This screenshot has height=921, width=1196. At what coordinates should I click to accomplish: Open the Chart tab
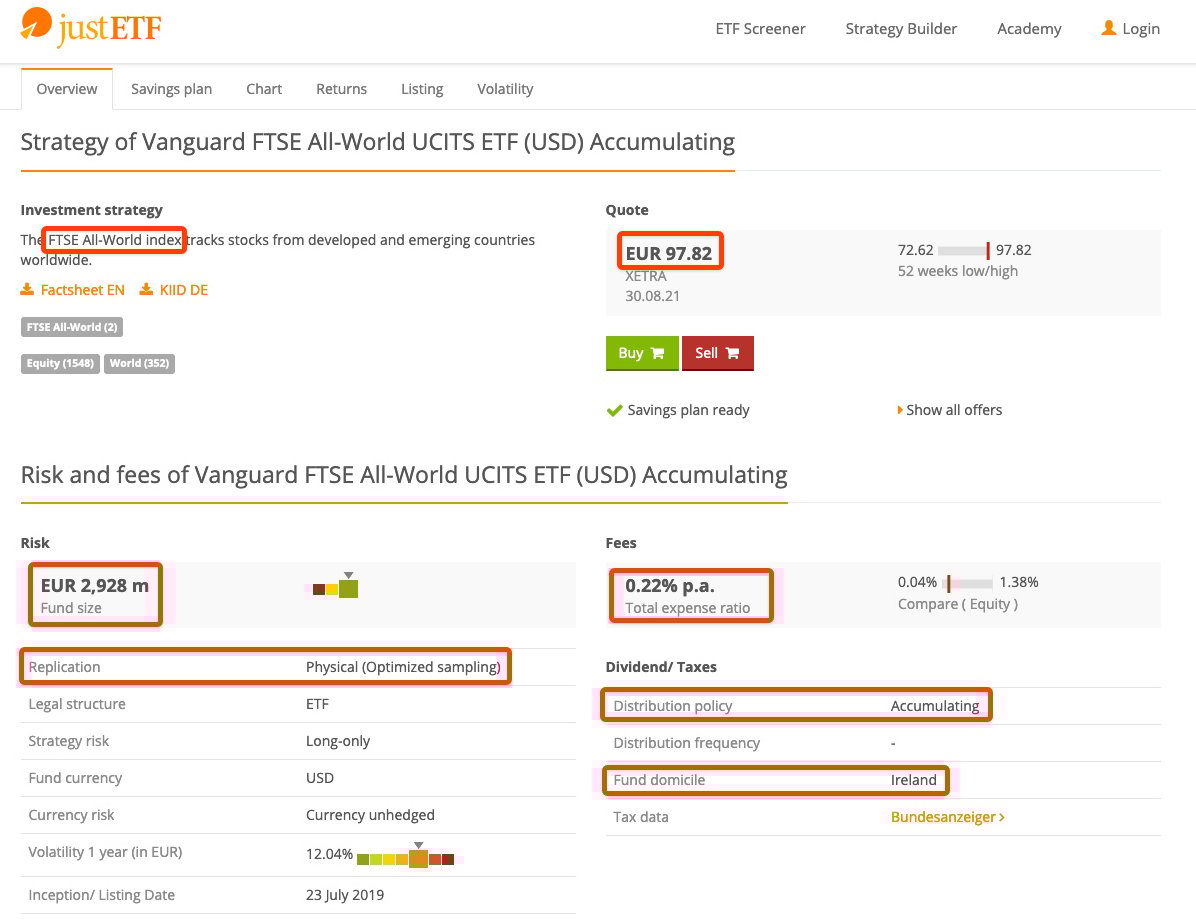pyautogui.click(x=264, y=89)
